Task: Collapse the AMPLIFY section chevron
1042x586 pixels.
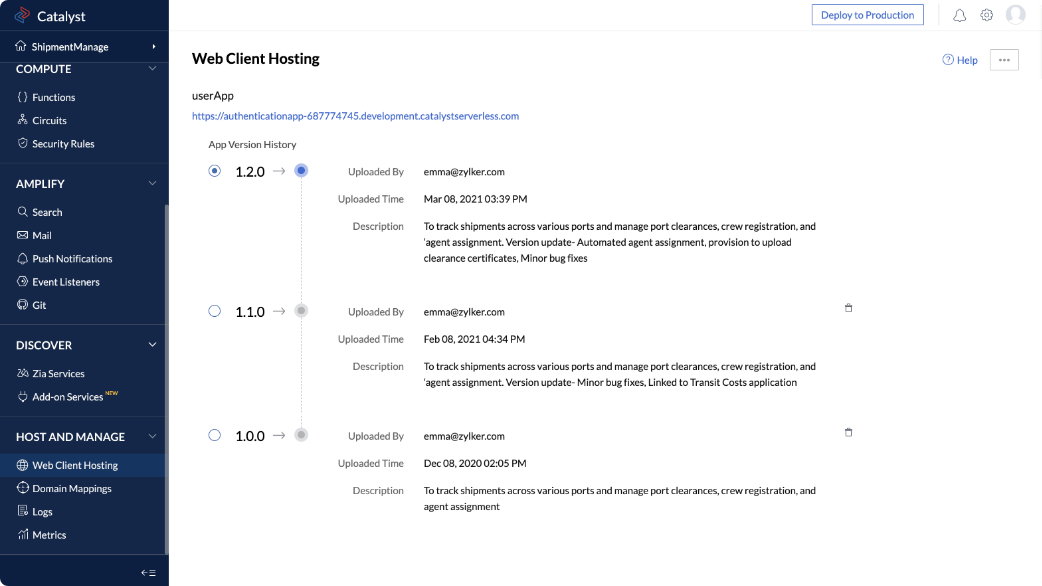Action: click(x=152, y=183)
